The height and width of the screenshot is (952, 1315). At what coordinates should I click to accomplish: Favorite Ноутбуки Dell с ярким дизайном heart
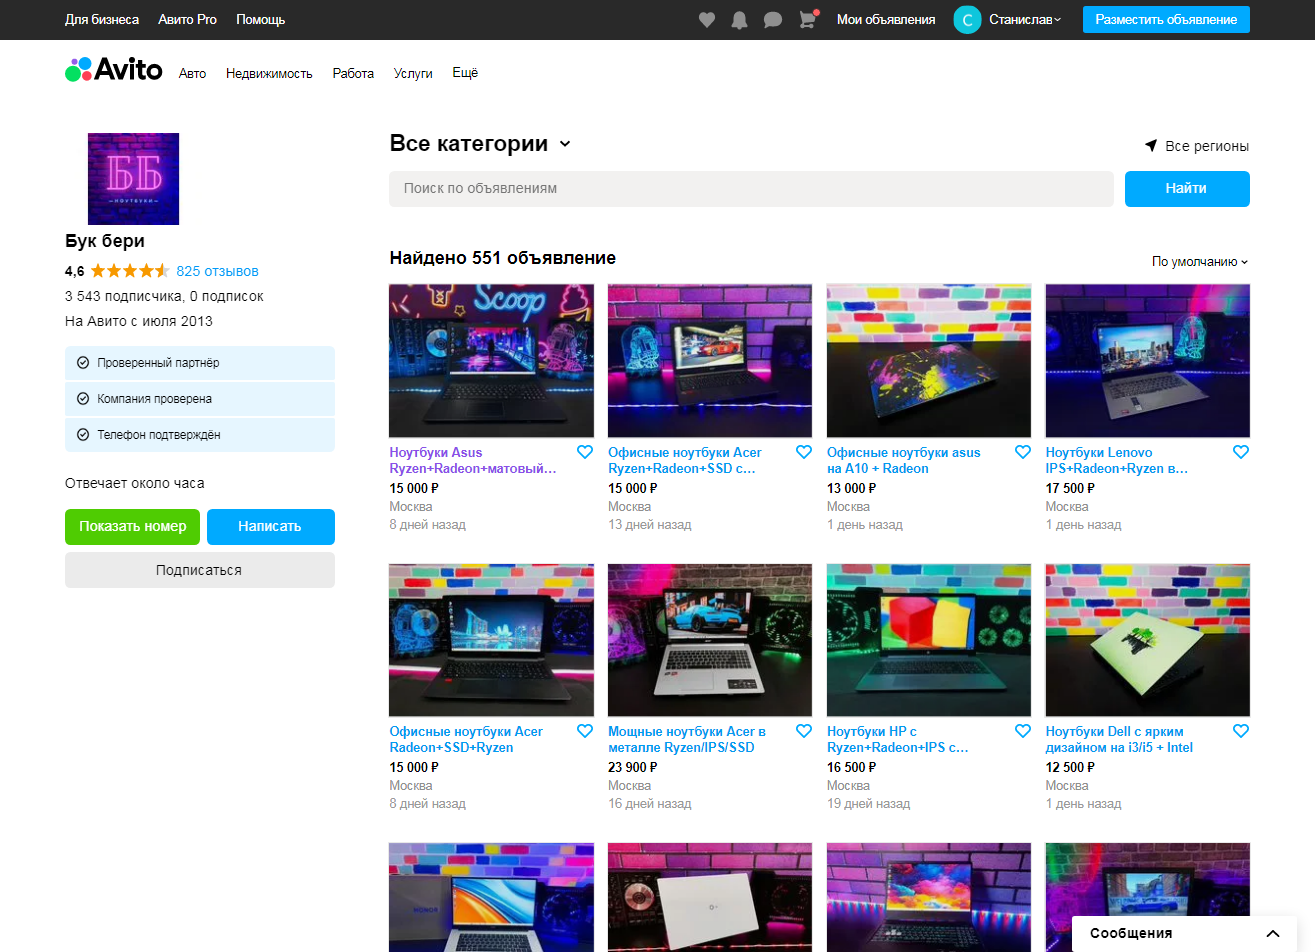click(x=1241, y=731)
